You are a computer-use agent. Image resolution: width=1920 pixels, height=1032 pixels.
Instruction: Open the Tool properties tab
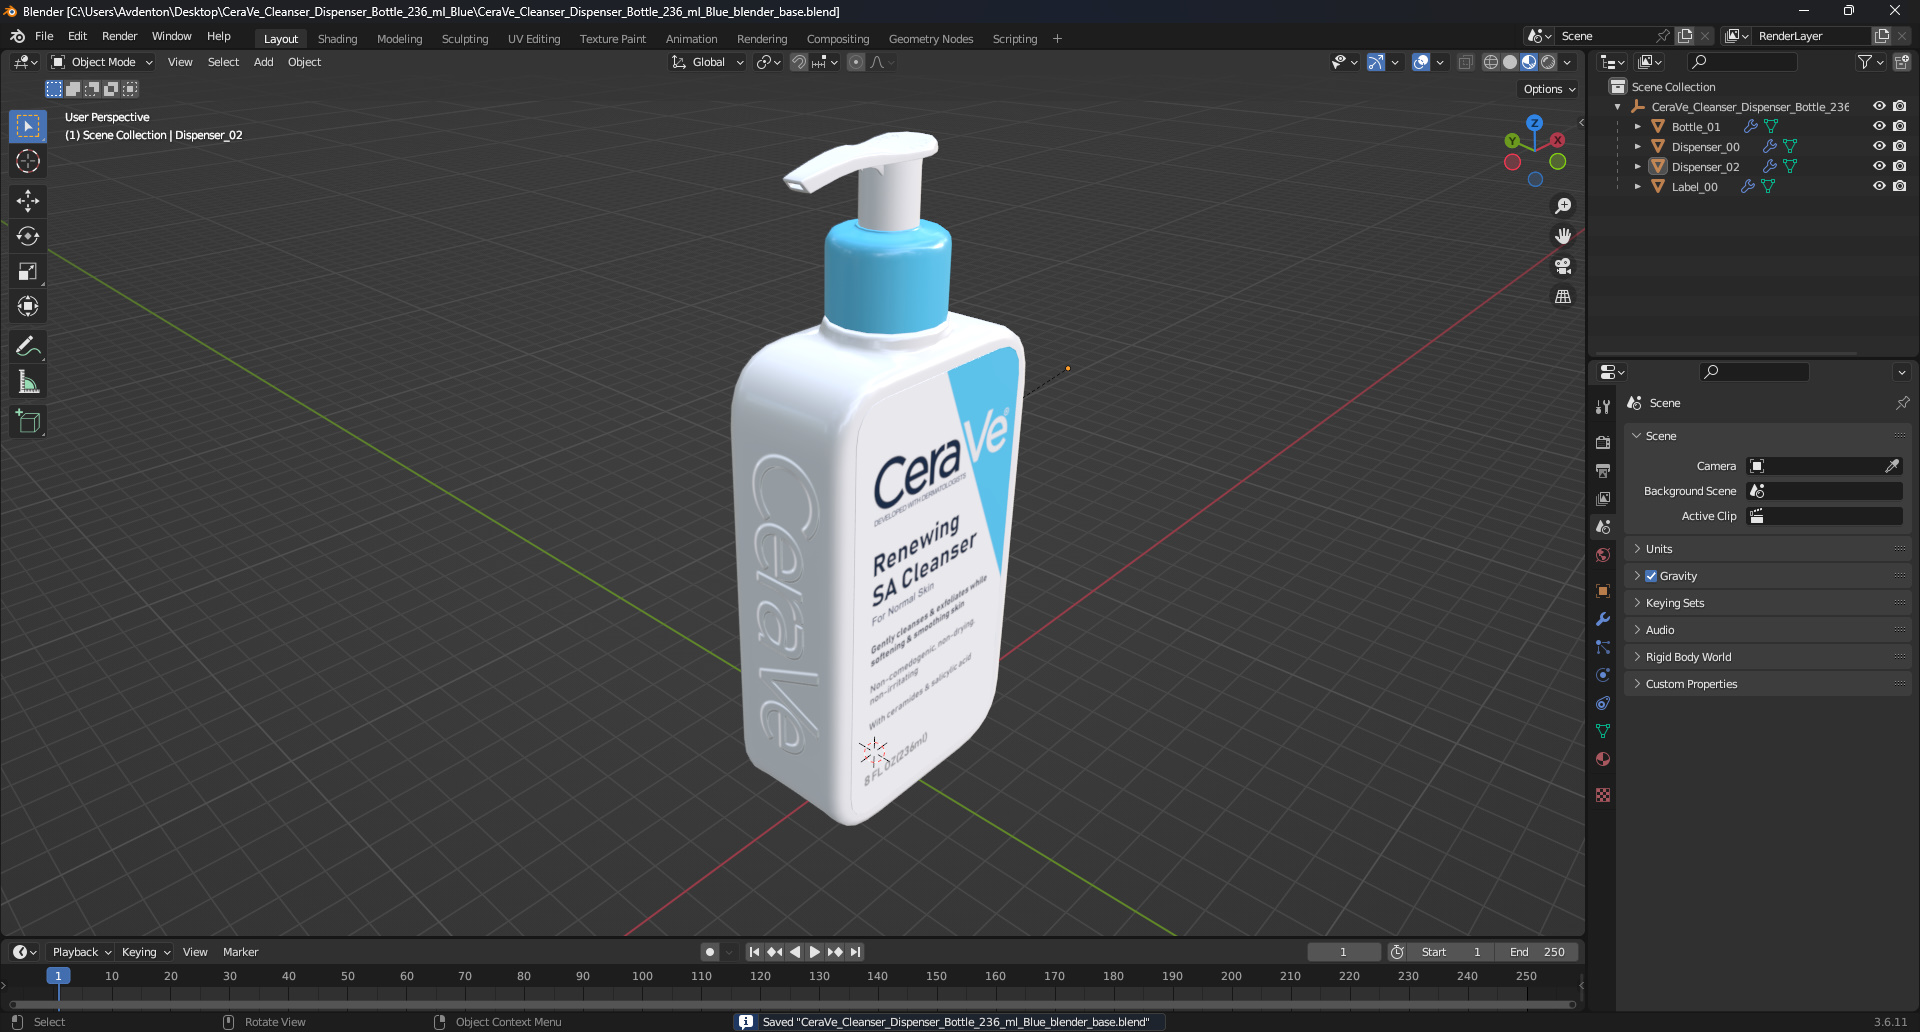point(1603,407)
